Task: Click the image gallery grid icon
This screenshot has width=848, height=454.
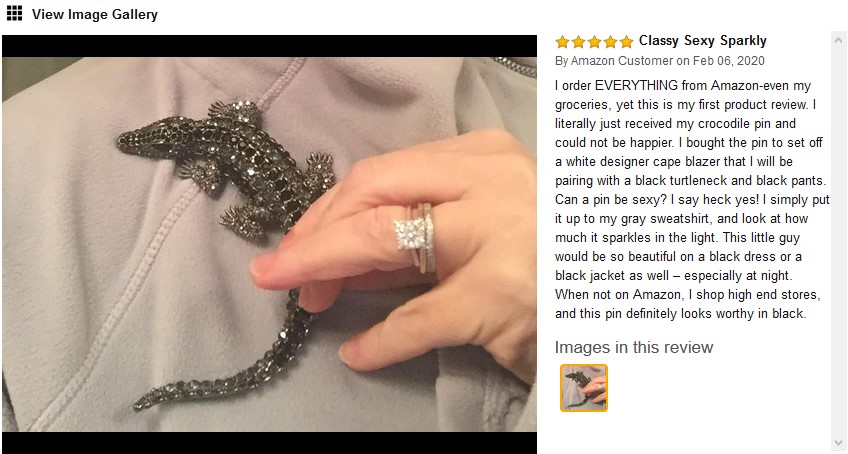Action: pyautogui.click(x=14, y=14)
